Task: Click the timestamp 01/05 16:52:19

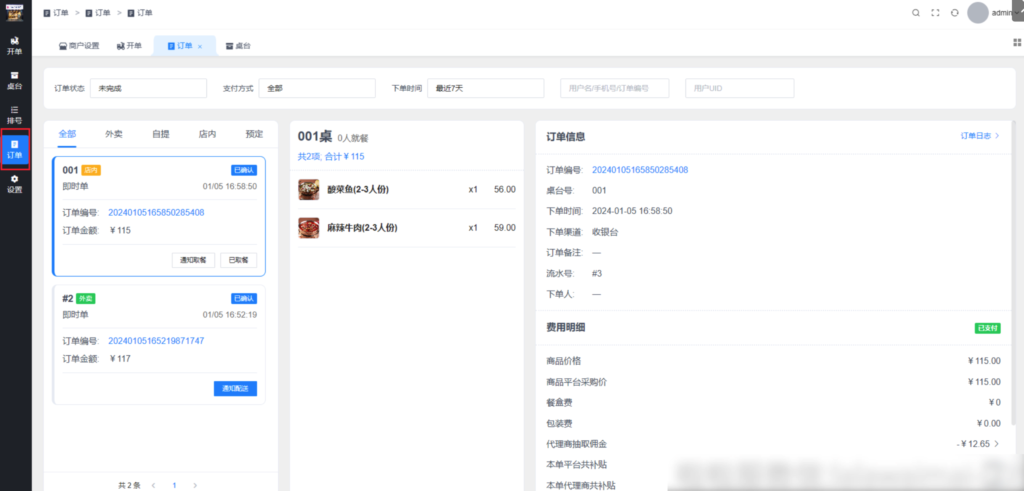Action: (x=230, y=315)
